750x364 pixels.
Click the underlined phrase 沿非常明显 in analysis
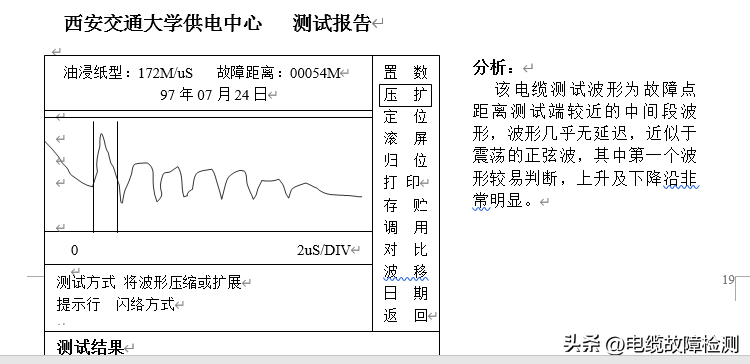coord(681,179)
